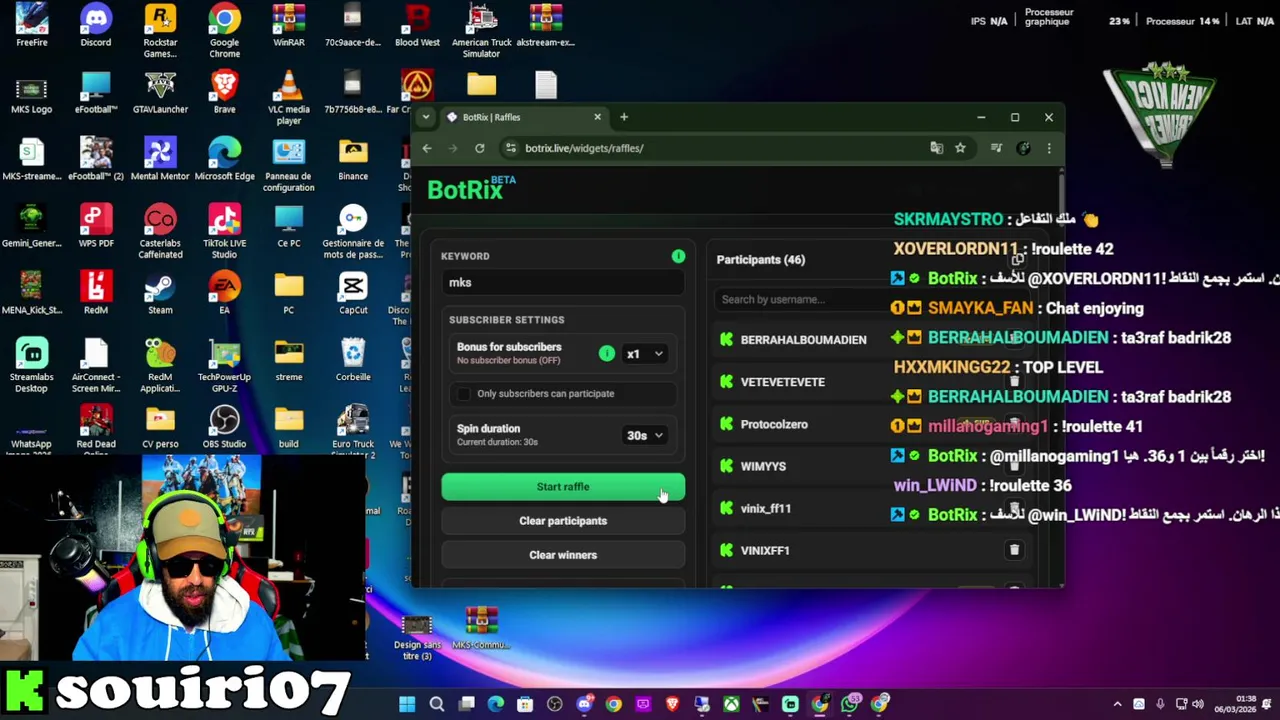
Task: Open the Mental Mentor desktop icon
Action: pyautogui.click(x=160, y=159)
